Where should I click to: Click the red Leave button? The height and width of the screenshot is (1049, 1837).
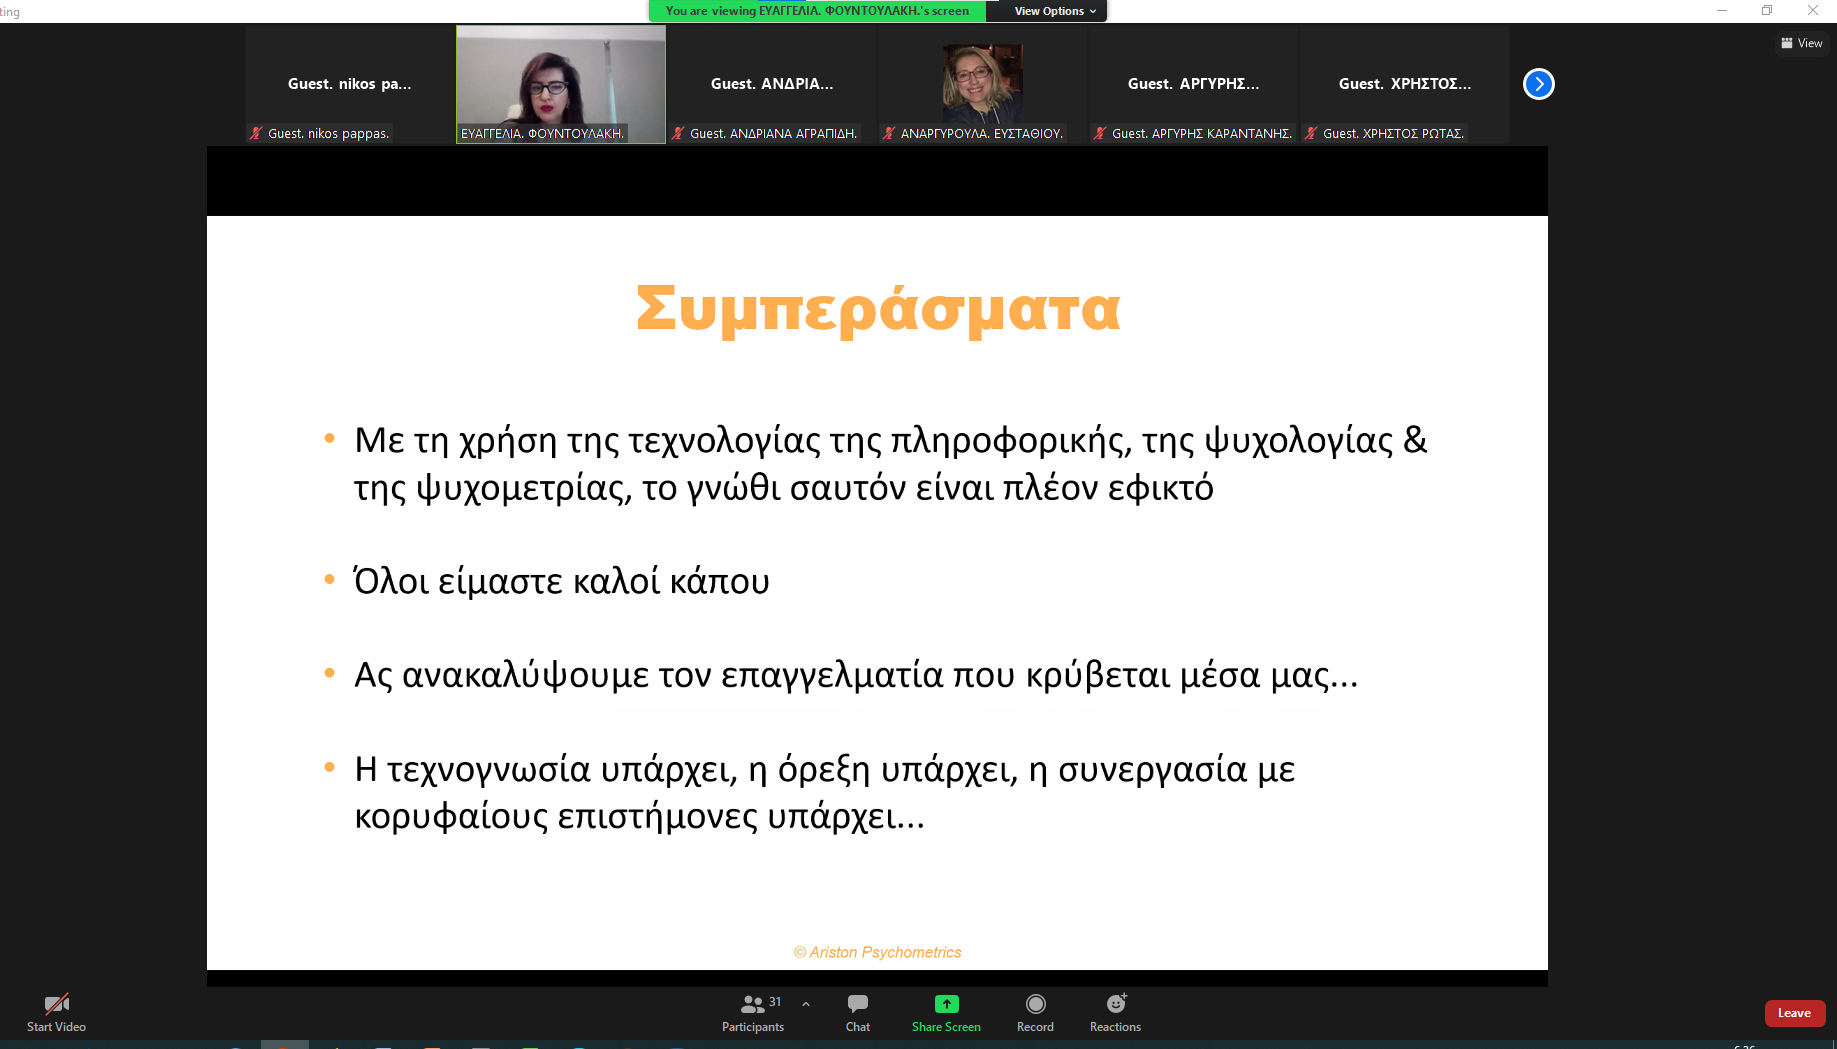(1795, 1013)
